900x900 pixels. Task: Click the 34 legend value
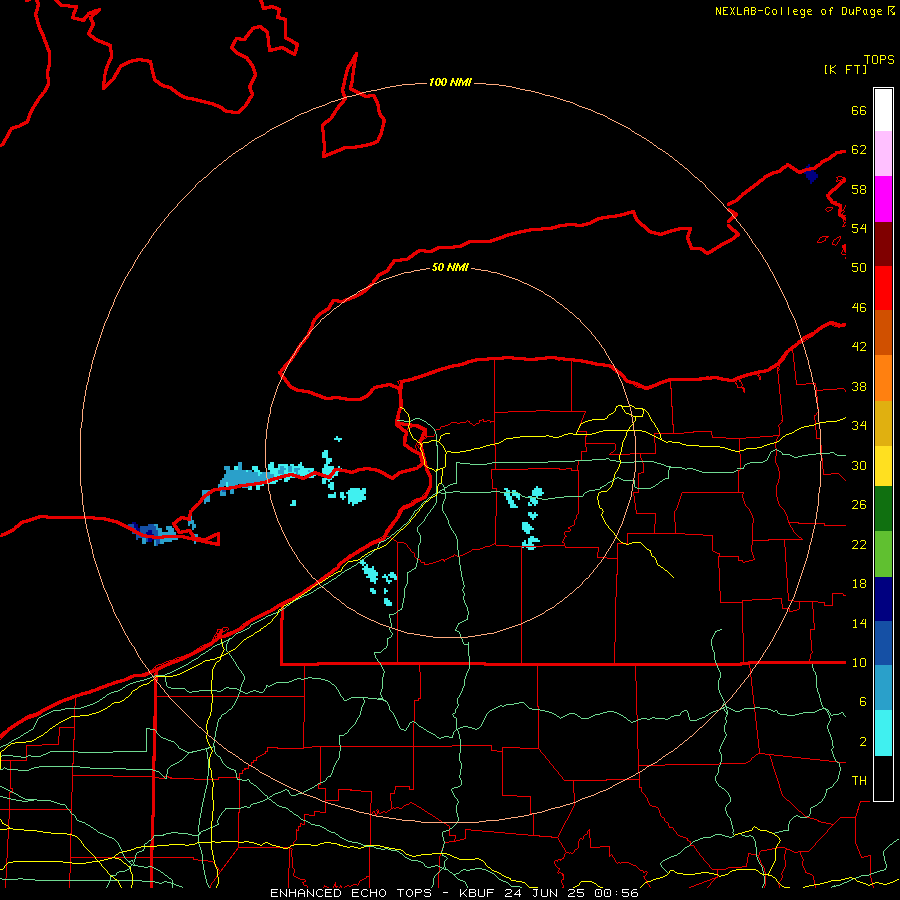pyautogui.click(x=859, y=425)
